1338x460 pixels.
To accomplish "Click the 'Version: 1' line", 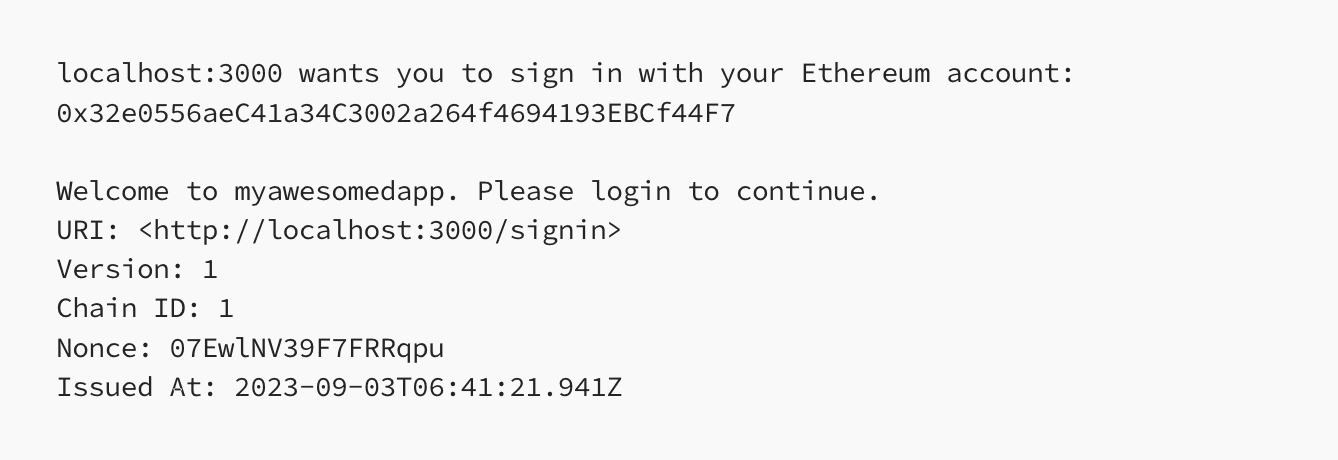I will (136, 269).
